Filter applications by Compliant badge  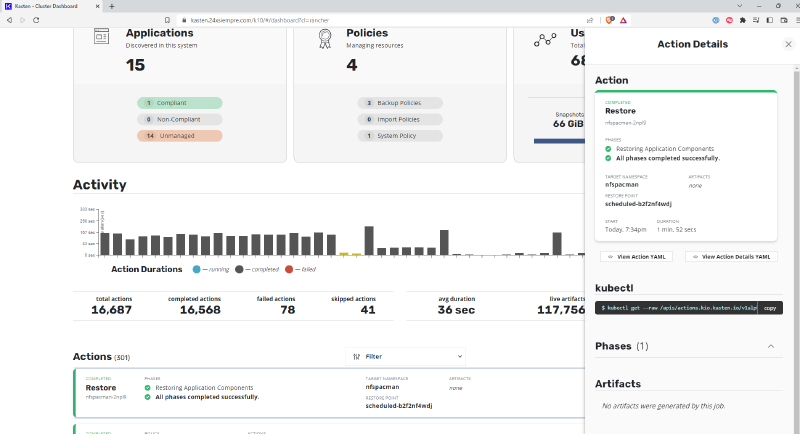coord(180,103)
